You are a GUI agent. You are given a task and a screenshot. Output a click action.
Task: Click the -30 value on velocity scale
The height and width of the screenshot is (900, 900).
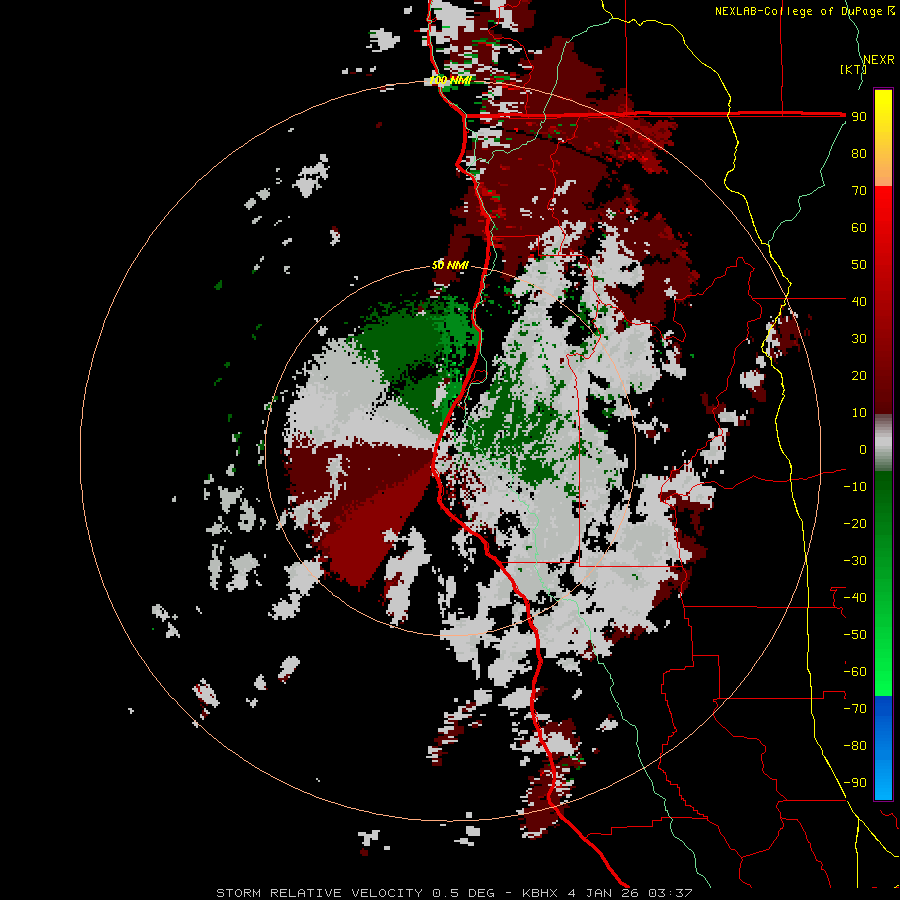click(x=855, y=561)
